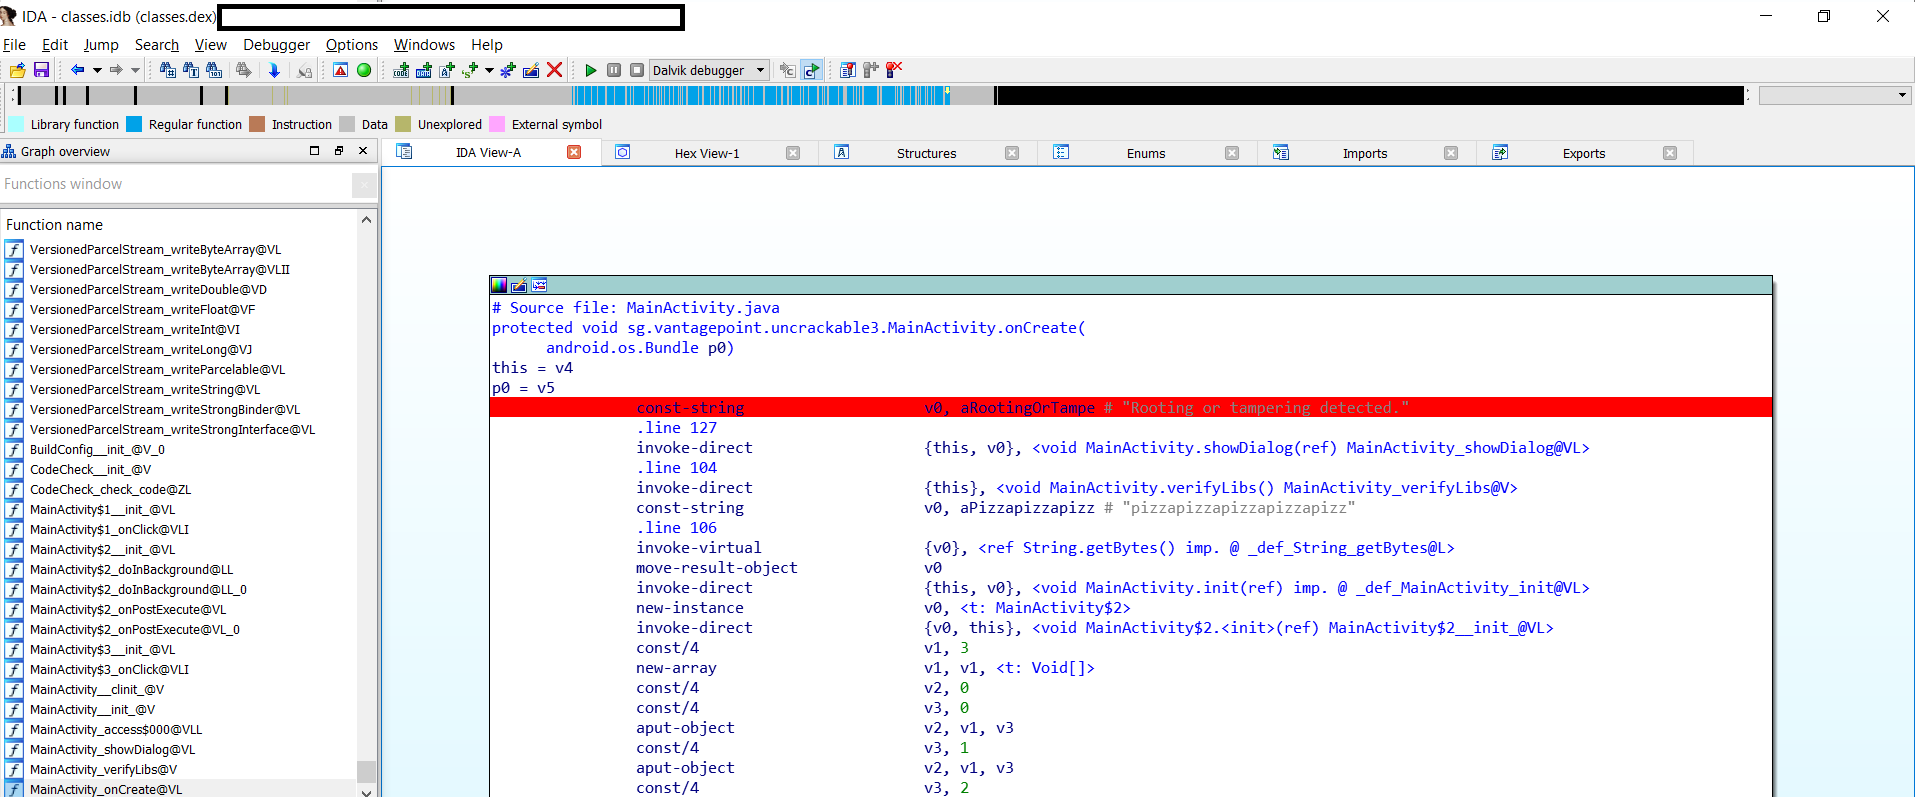Click the green circle toolbar icon
The width and height of the screenshot is (1915, 797).
pos(364,70)
